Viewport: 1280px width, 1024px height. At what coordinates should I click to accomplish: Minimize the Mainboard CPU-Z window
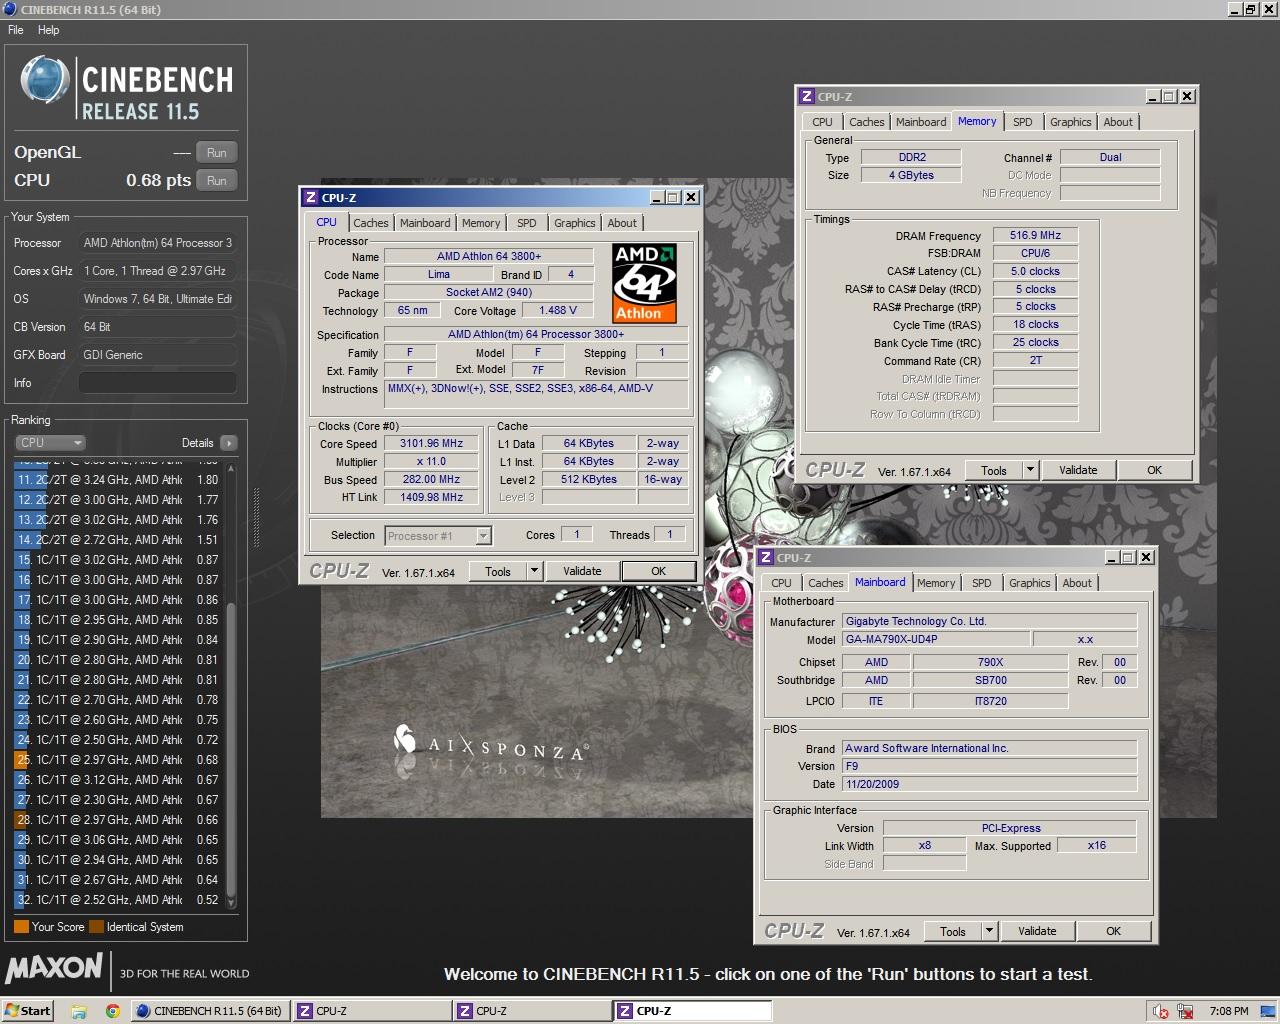pos(1112,558)
